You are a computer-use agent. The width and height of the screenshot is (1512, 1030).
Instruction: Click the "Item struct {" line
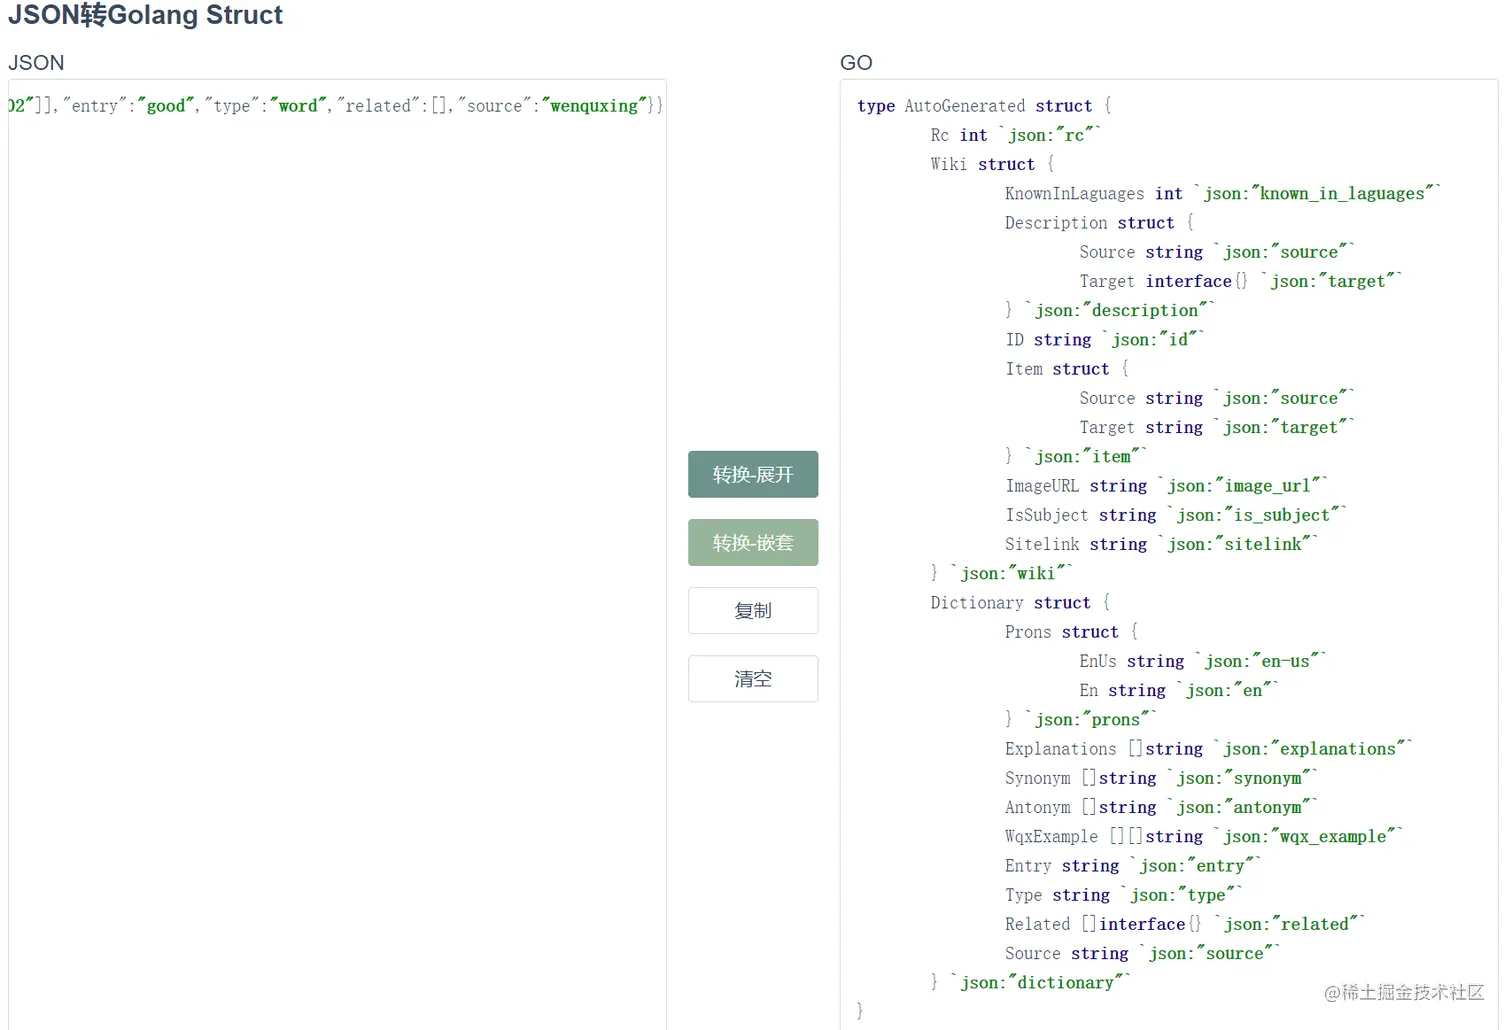[x=1067, y=368]
